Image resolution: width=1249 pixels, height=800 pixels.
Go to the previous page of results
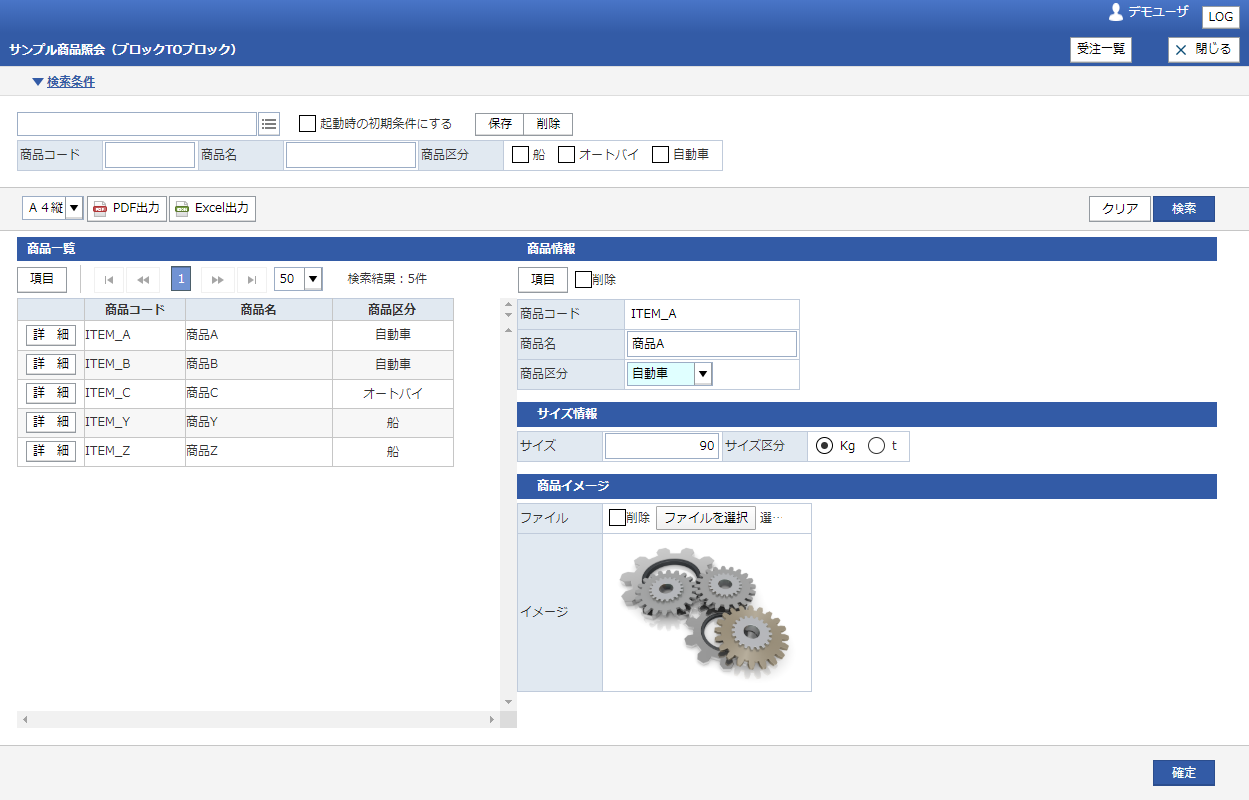[x=144, y=279]
